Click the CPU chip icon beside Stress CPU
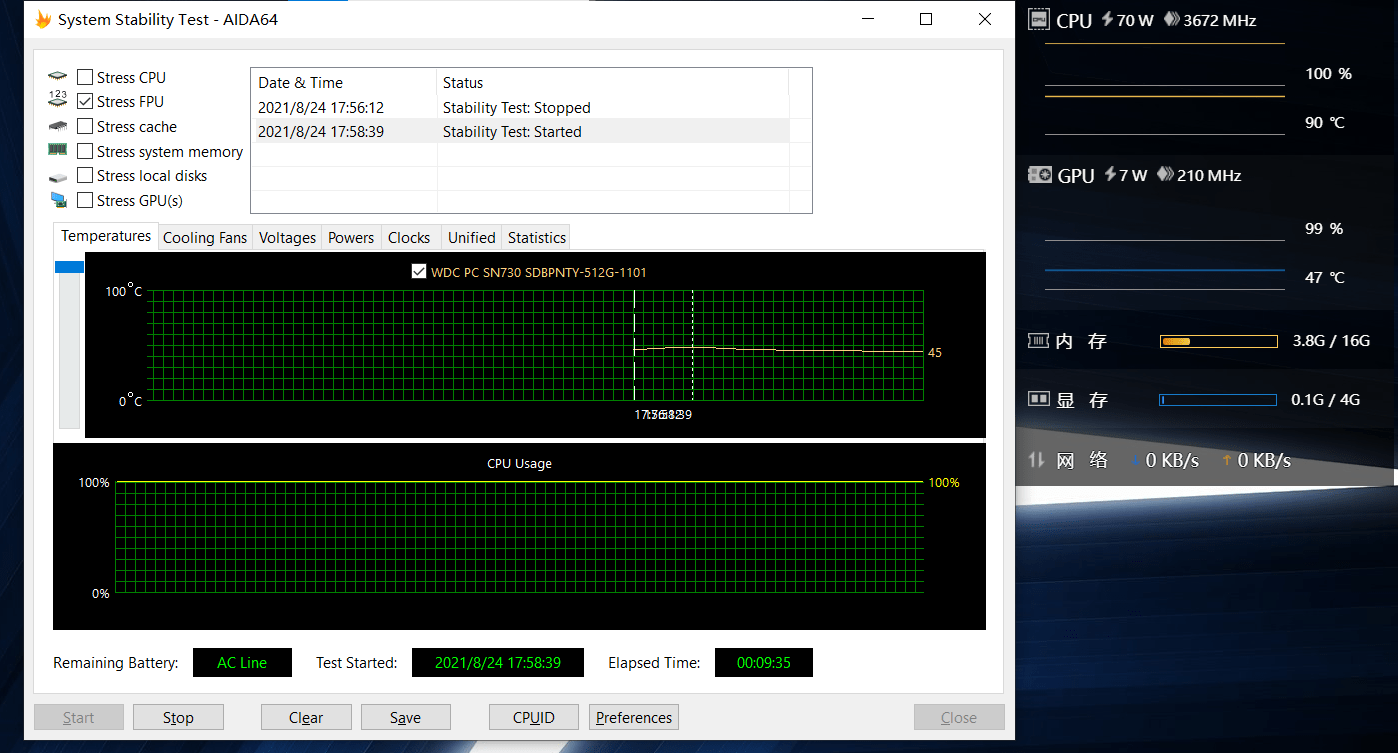 57,77
